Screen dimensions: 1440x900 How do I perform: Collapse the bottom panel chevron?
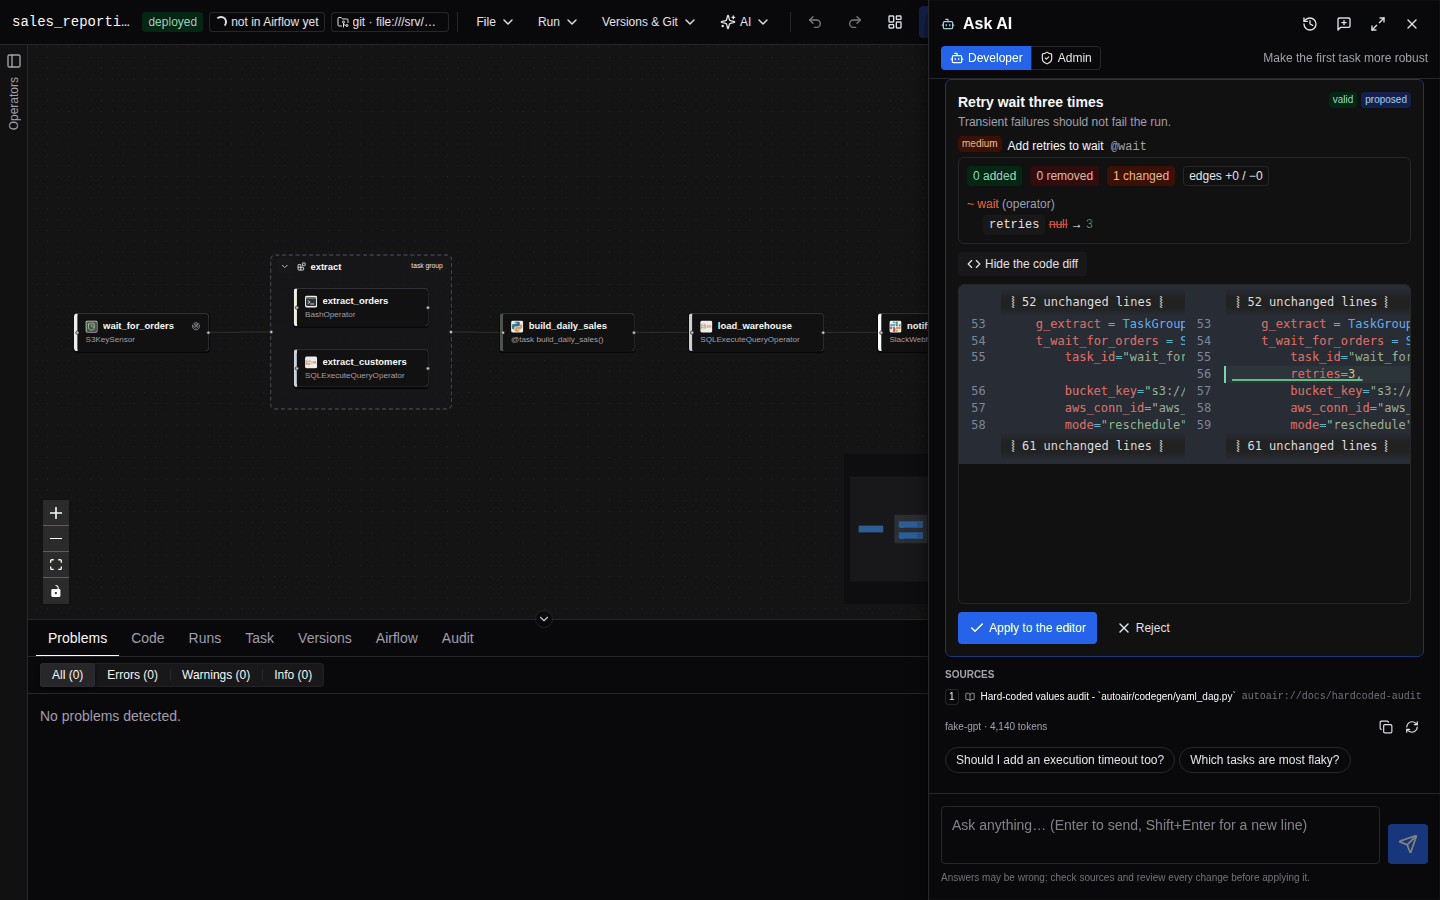tap(544, 619)
